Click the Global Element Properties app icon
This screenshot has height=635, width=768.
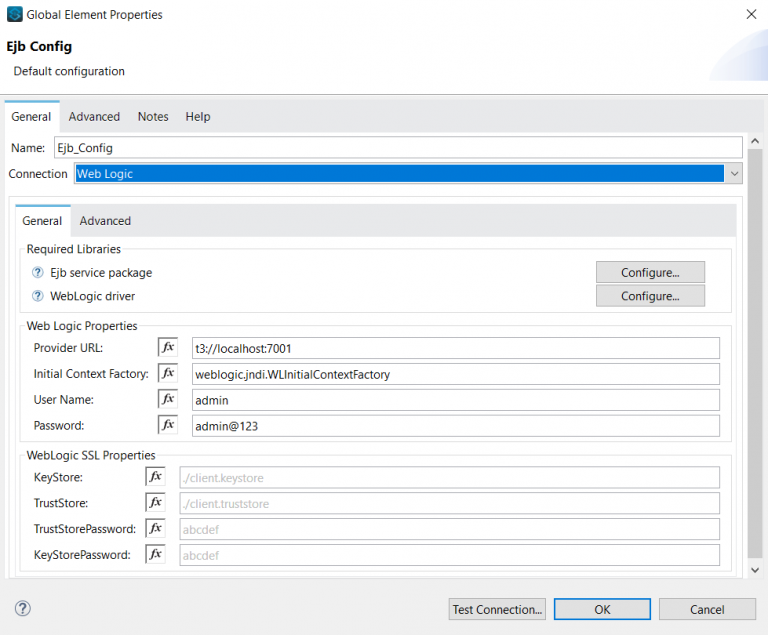pyautogui.click(x=15, y=14)
